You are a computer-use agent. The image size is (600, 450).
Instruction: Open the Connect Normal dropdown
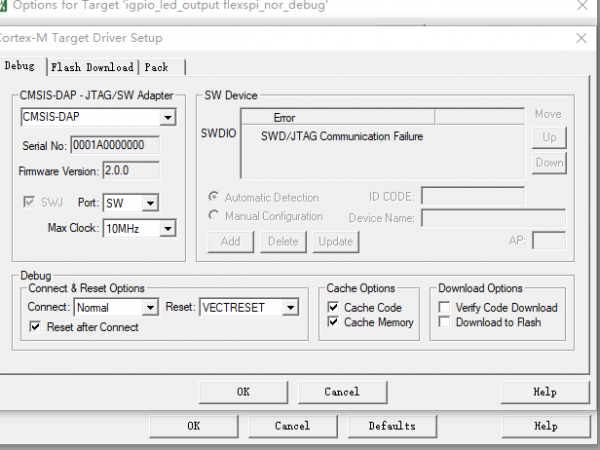(x=150, y=307)
